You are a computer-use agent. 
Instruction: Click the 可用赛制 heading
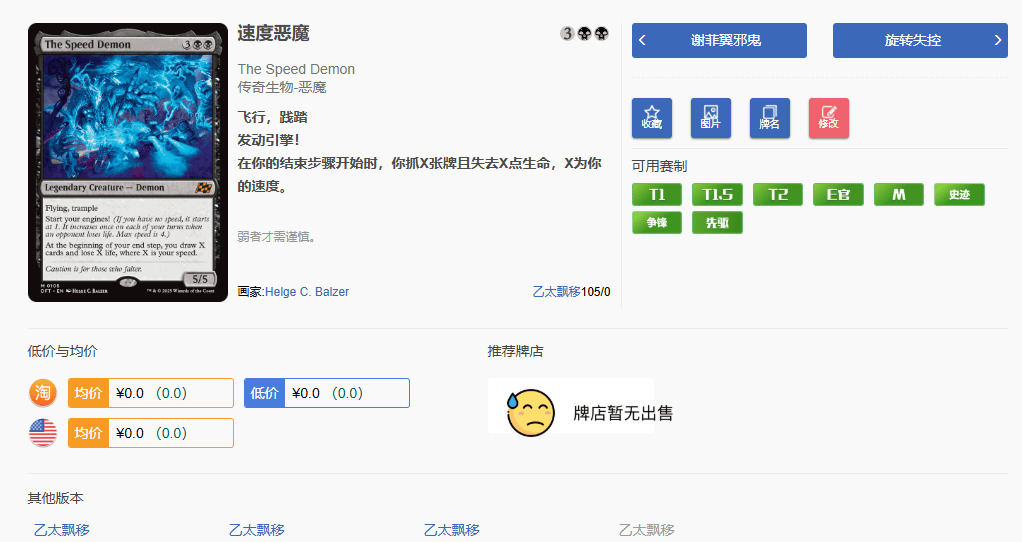click(x=660, y=166)
